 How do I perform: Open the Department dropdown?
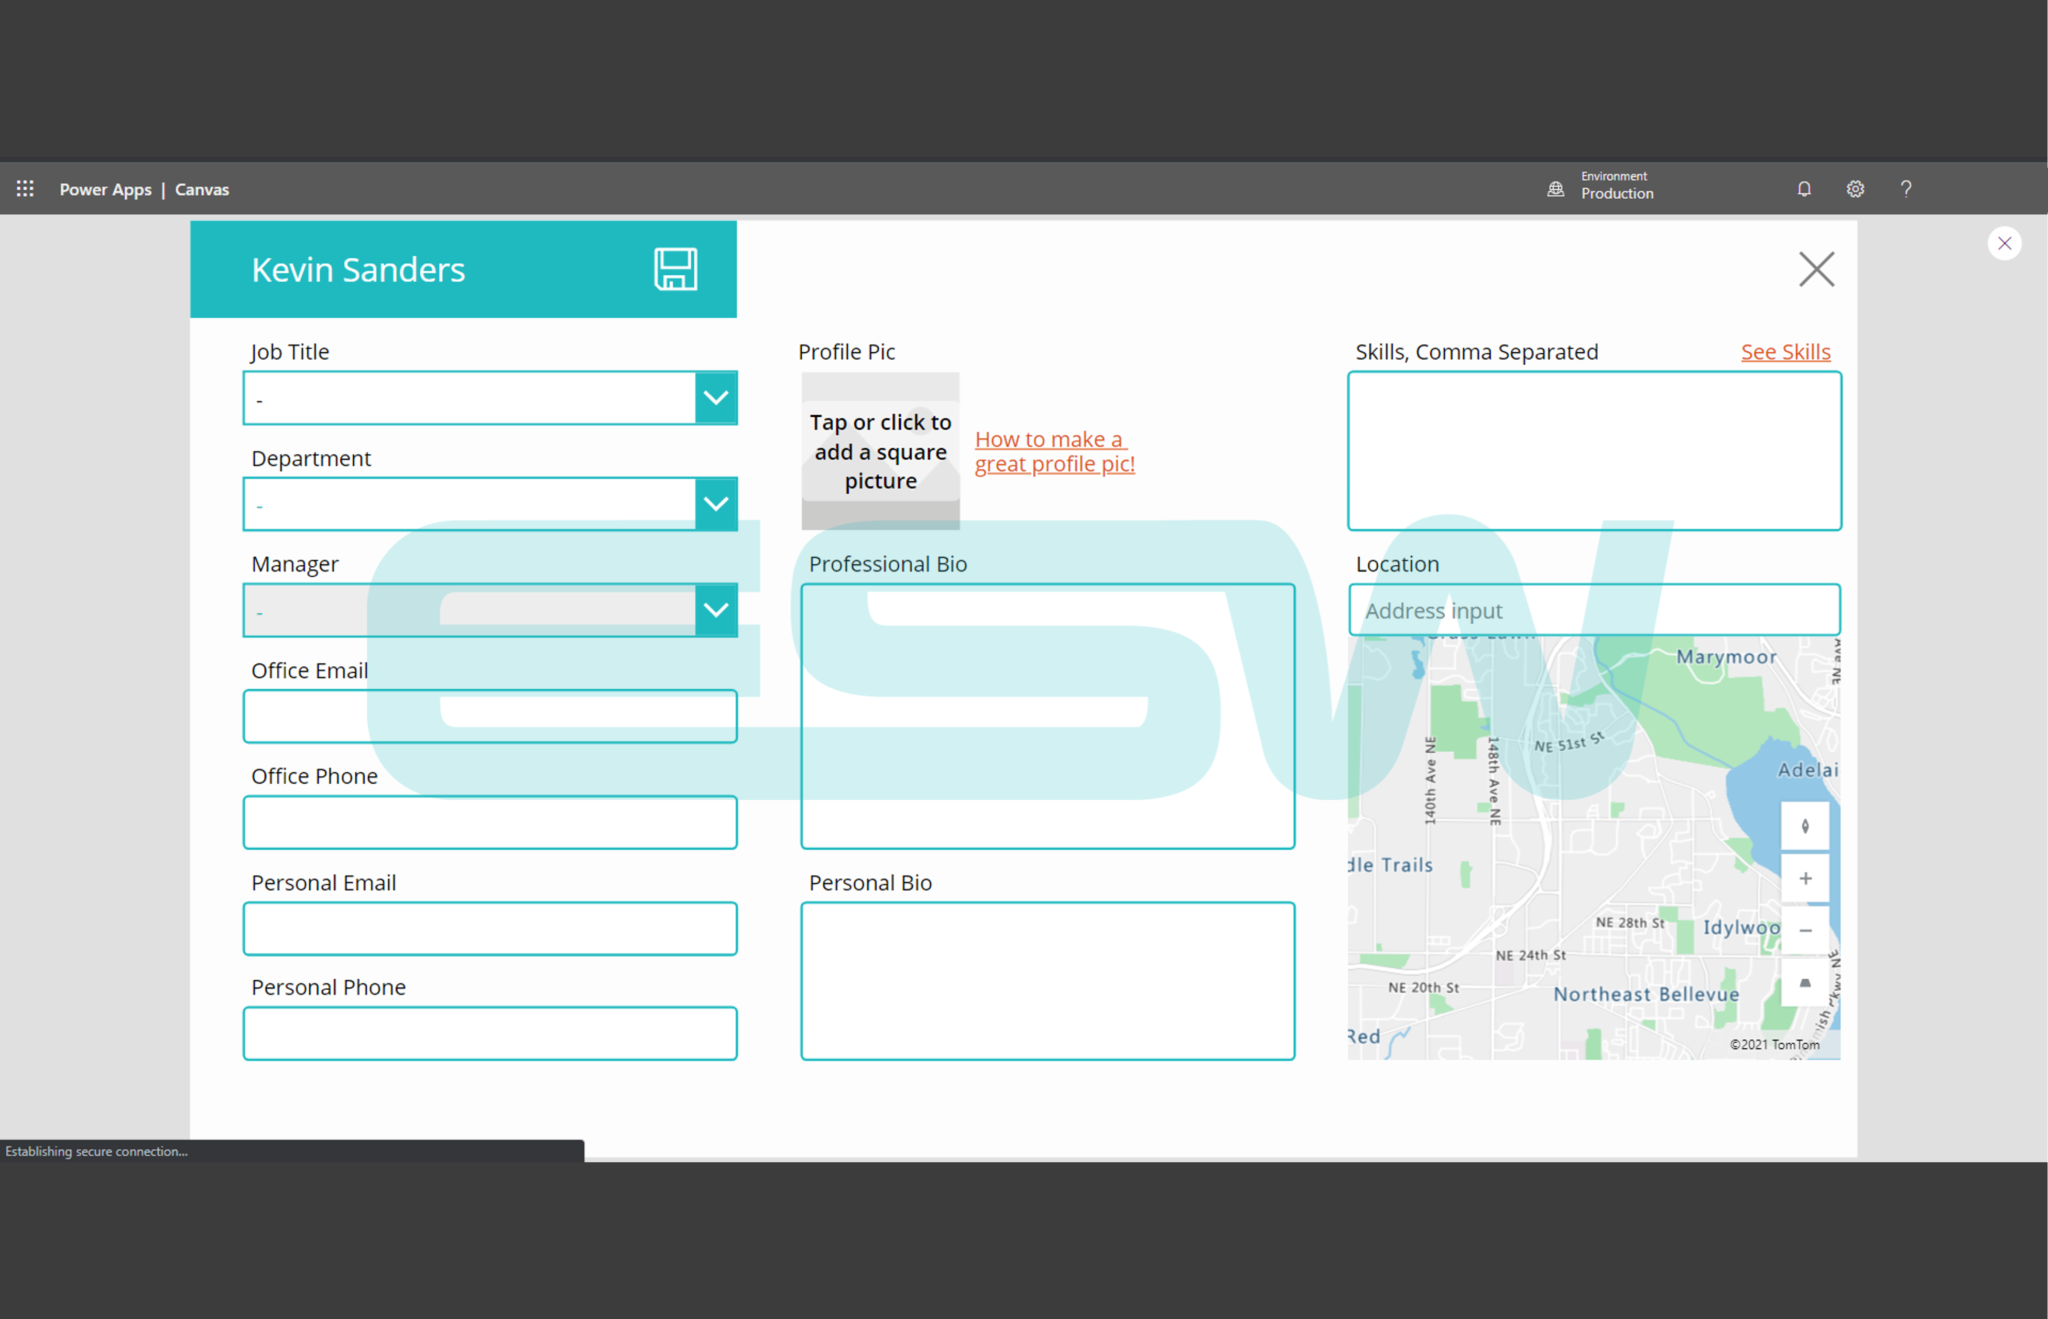[715, 503]
